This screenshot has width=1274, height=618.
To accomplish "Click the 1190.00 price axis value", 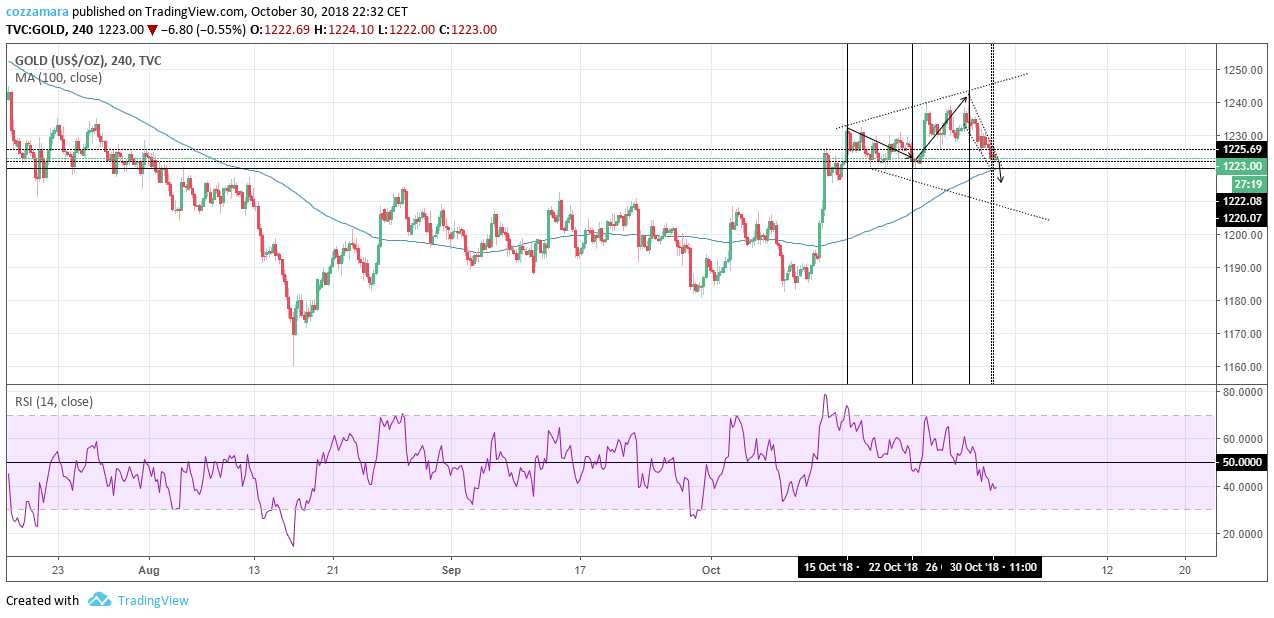I will (1242, 268).
